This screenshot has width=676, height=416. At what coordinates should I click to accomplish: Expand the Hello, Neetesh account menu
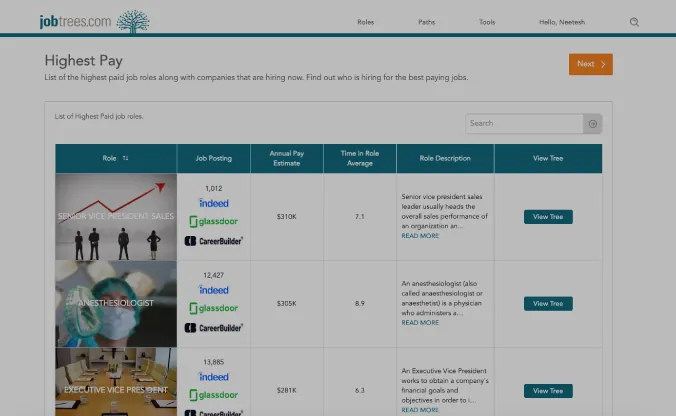coord(560,22)
